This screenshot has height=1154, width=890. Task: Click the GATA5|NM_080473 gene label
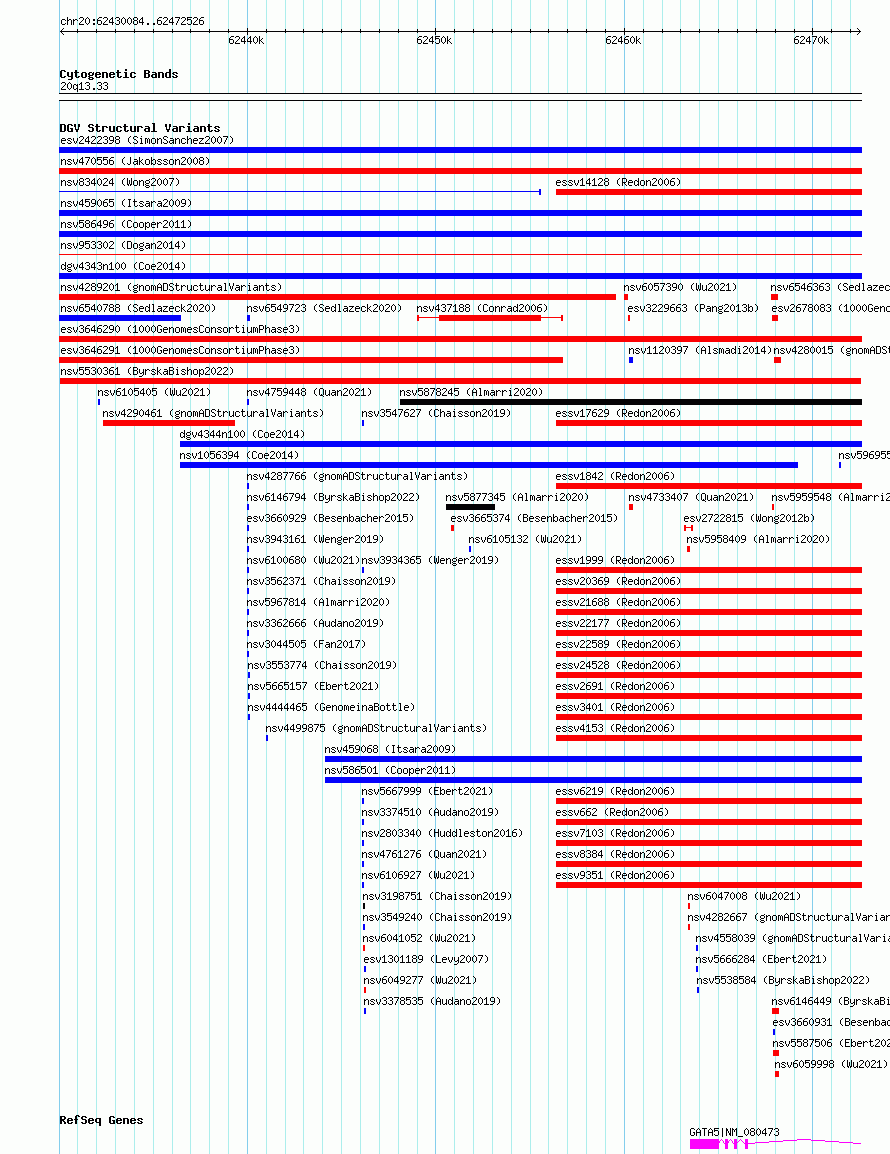coord(734,1132)
